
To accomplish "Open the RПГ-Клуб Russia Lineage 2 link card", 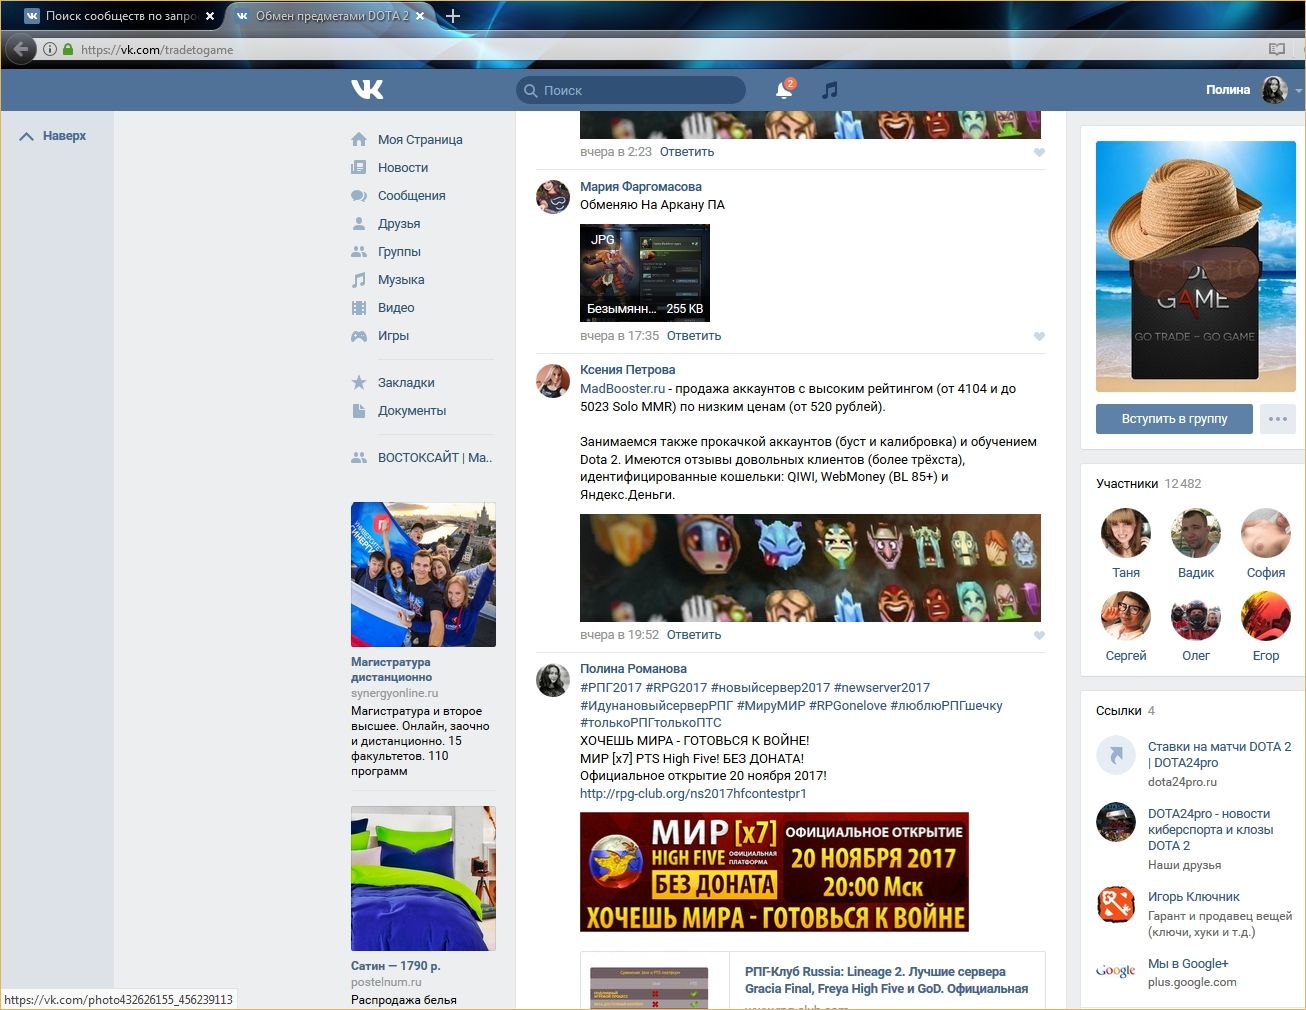I will click(812, 981).
